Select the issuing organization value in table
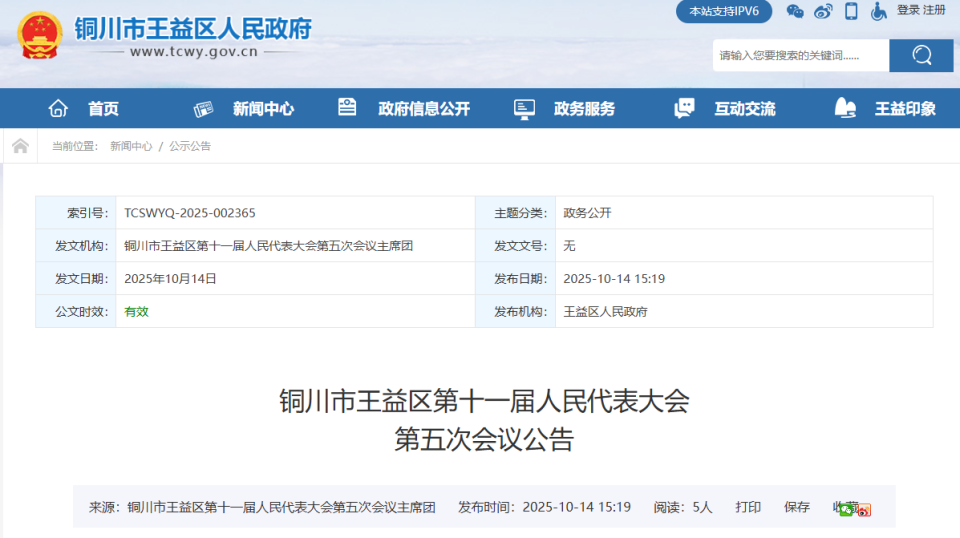 pyautogui.click(x=268, y=246)
